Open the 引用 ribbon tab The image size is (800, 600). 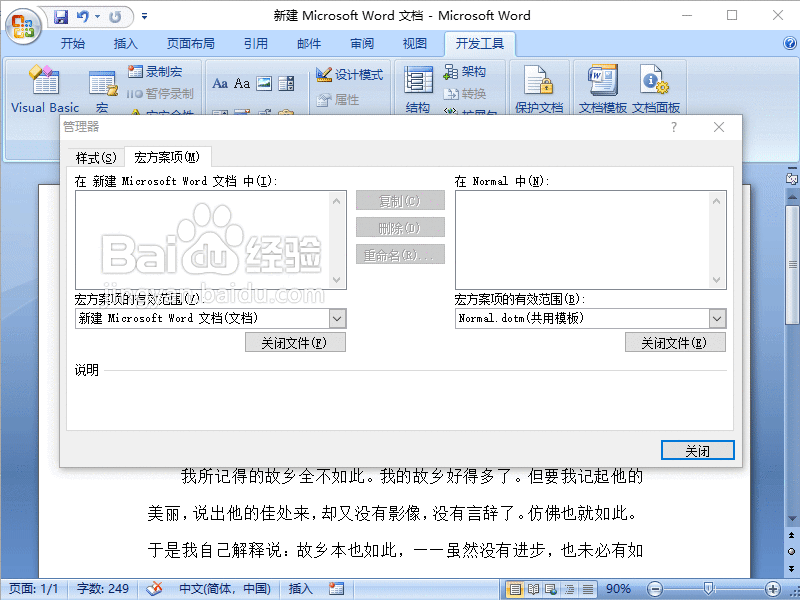tap(256, 44)
